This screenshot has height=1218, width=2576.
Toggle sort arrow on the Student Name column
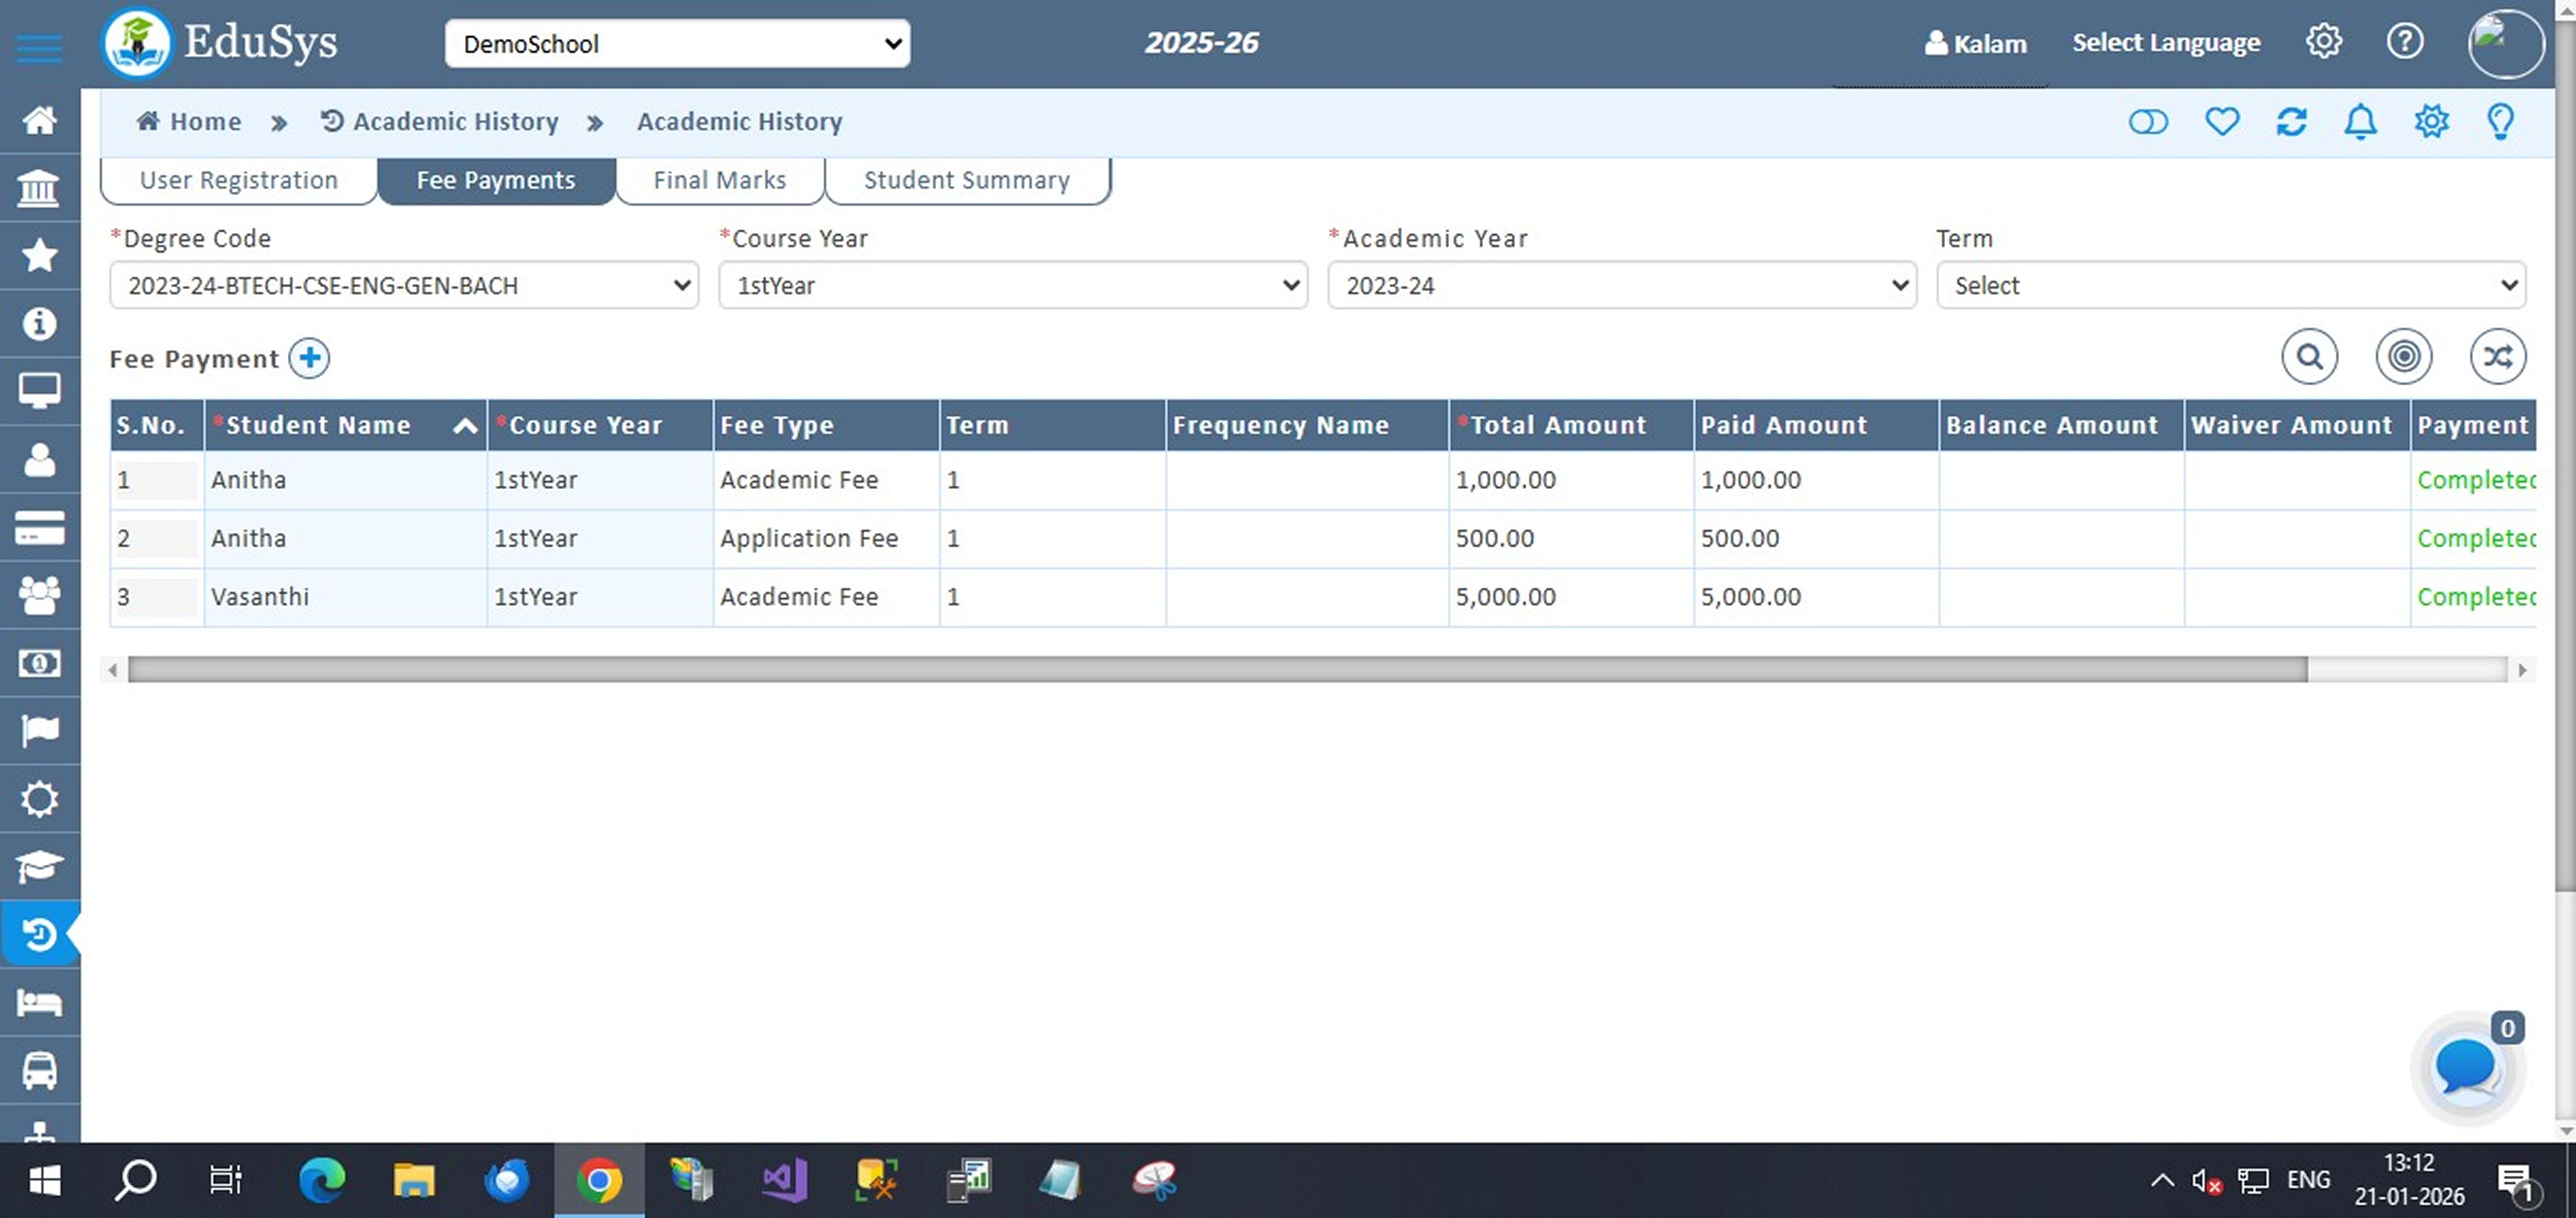tap(465, 426)
